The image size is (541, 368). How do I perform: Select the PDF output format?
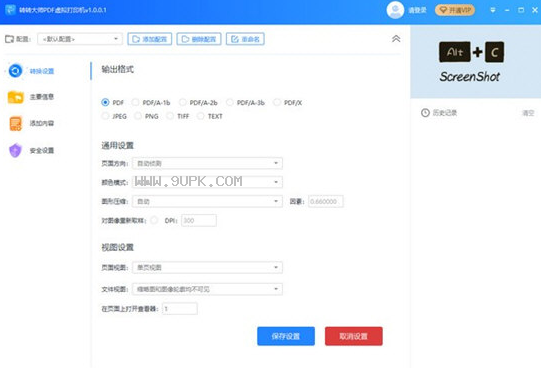point(105,102)
